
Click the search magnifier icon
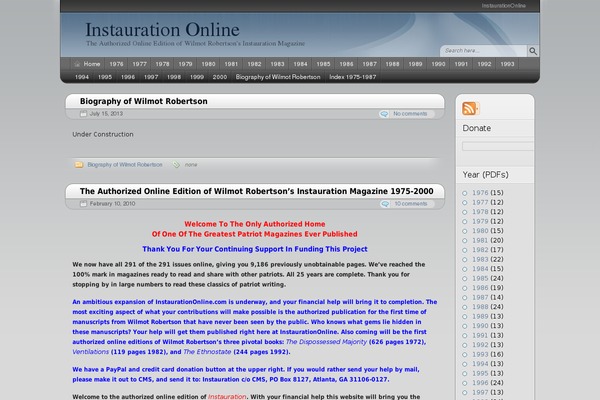point(533,51)
